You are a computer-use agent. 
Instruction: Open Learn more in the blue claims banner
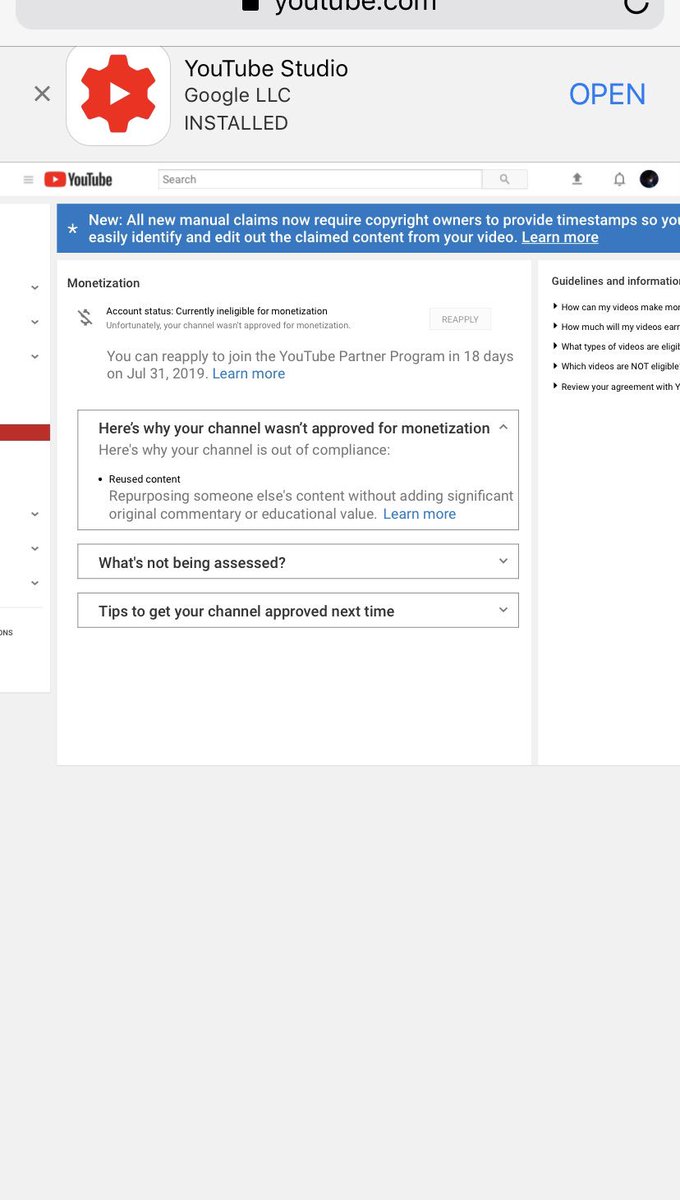560,237
